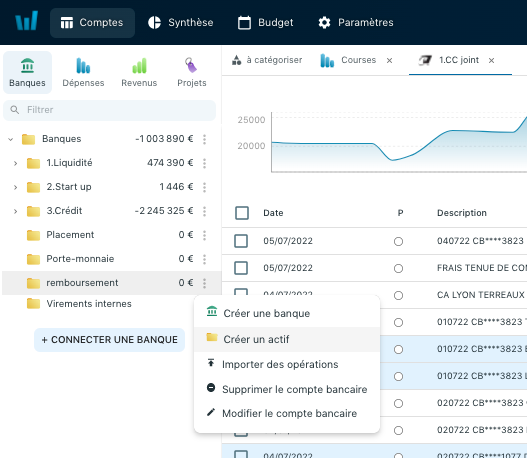Open the Projets tag icon
The height and width of the screenshot is (458, 527).
pyautogui.click(x=191, y=65)
